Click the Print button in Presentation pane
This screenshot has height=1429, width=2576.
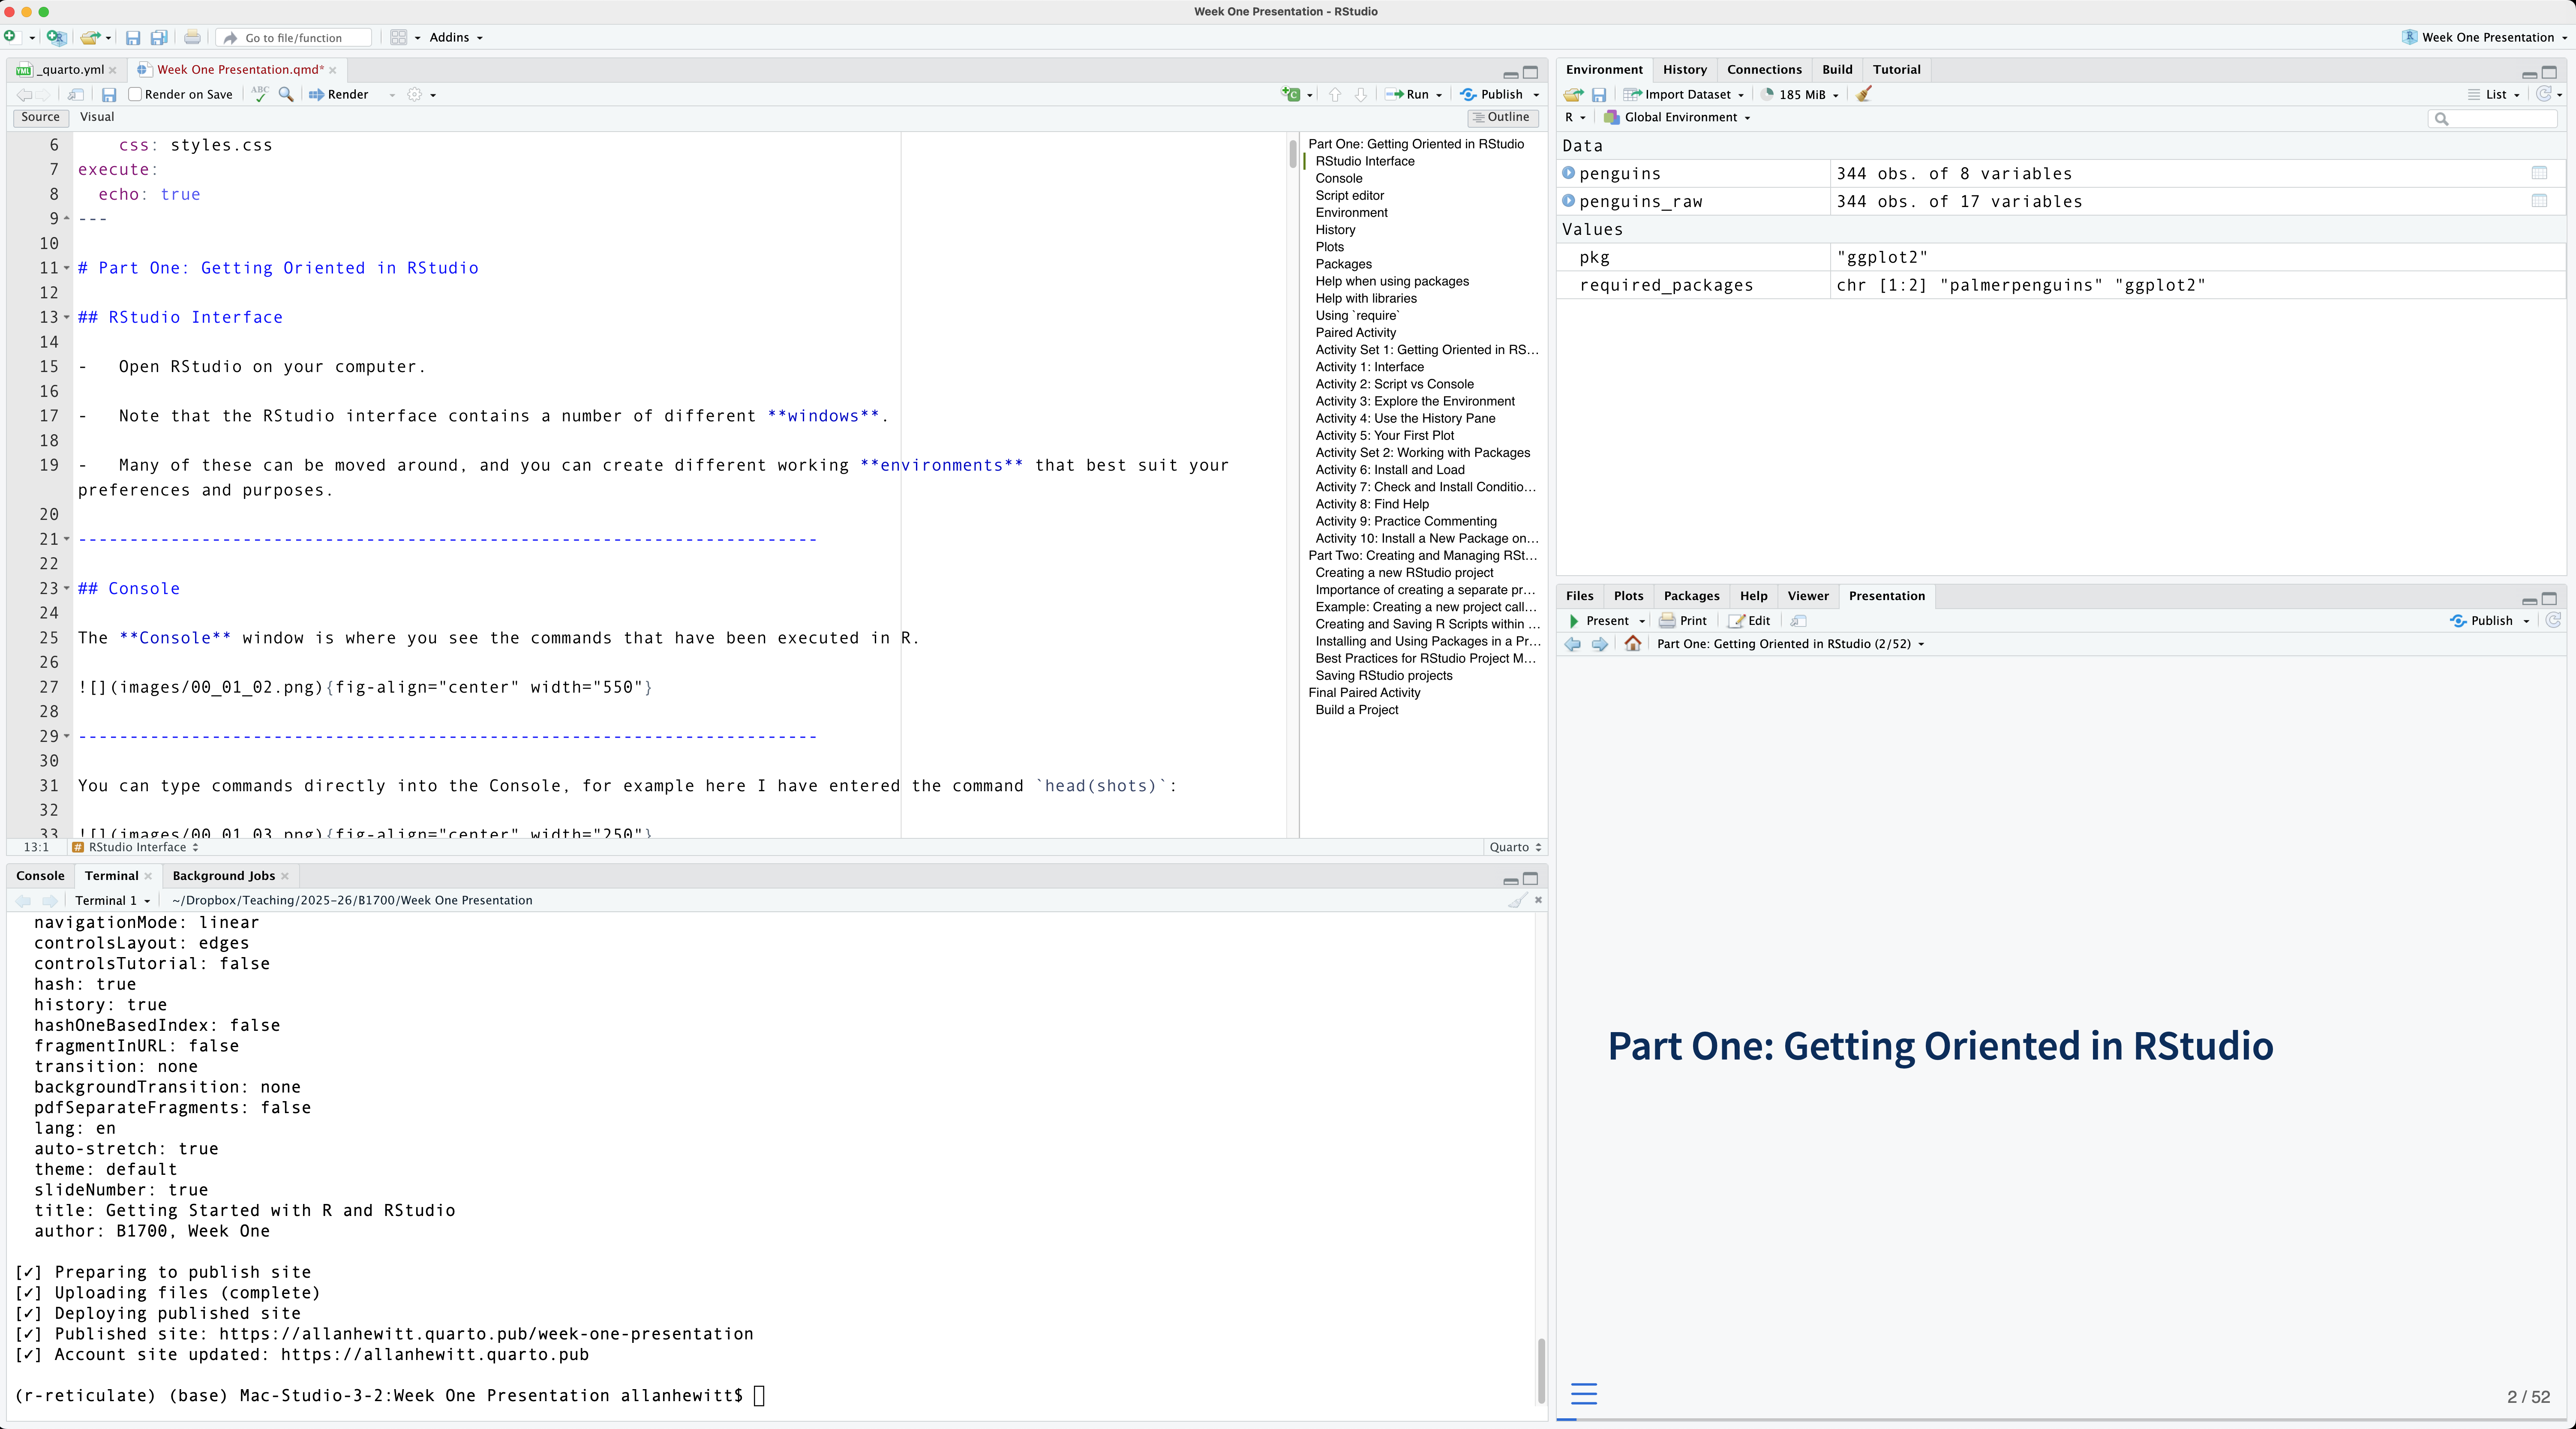(1683, 621)
